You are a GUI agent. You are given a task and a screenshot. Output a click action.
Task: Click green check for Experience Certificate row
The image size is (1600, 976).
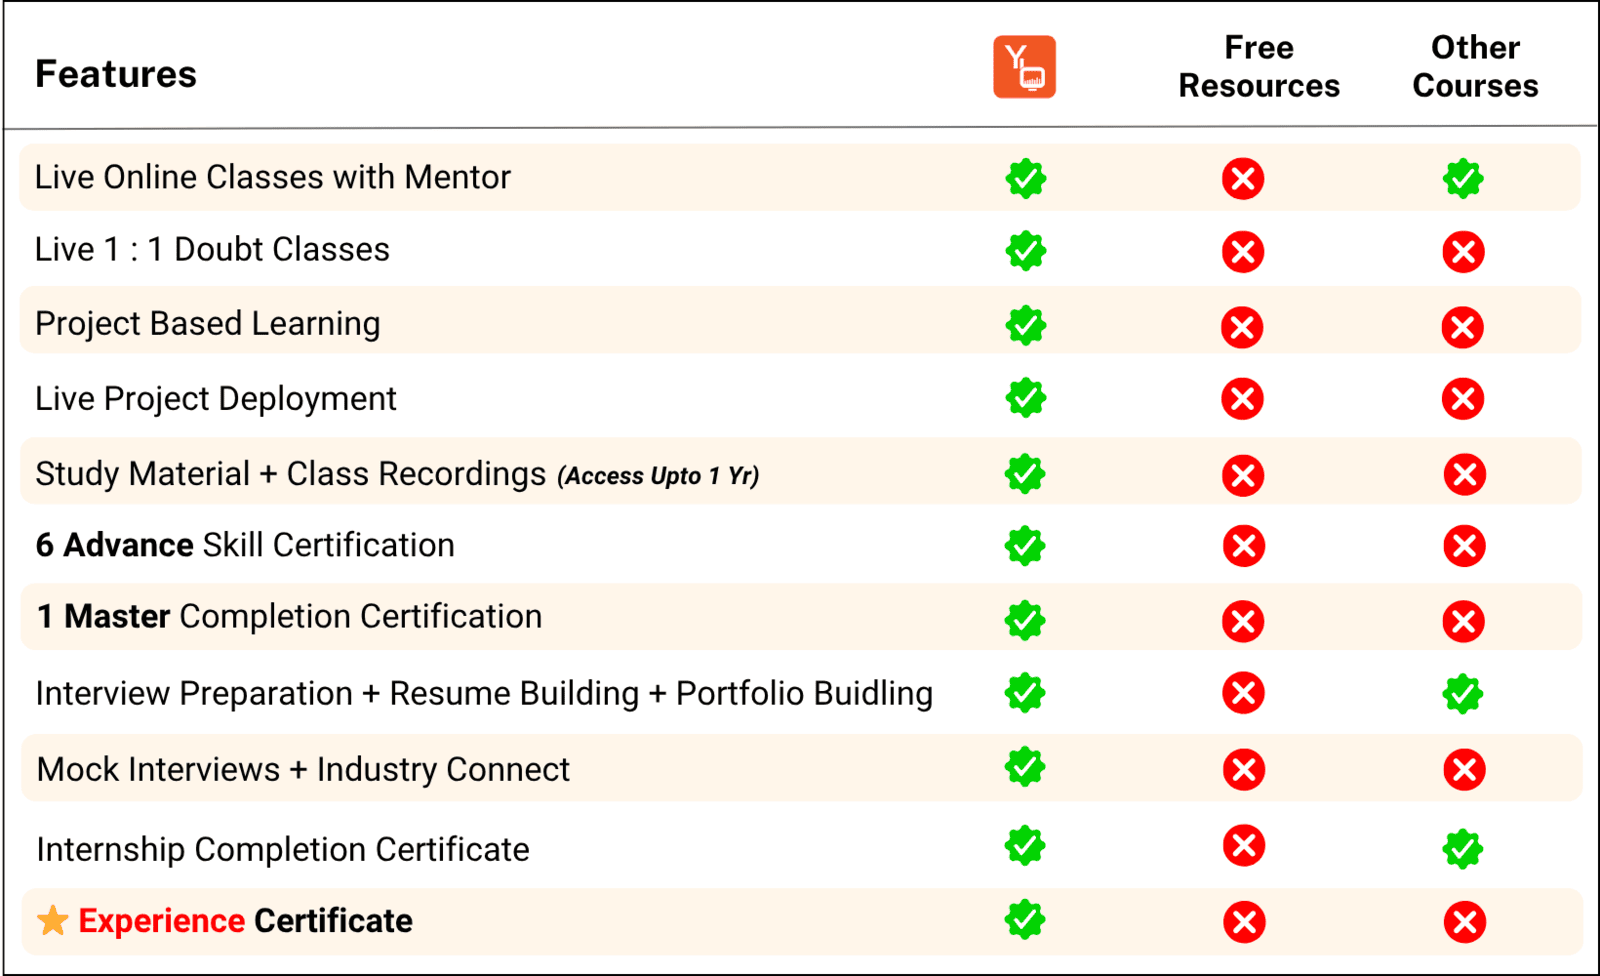pos(1026,920)
